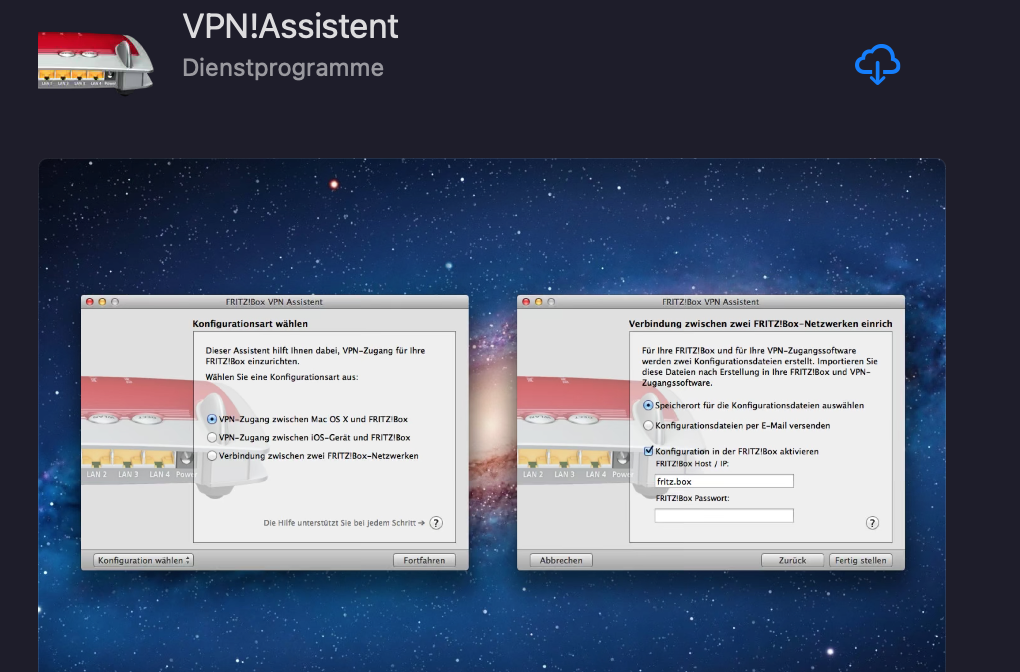Close the Konfigurationsart wählen window with red button

pos(90,302)
